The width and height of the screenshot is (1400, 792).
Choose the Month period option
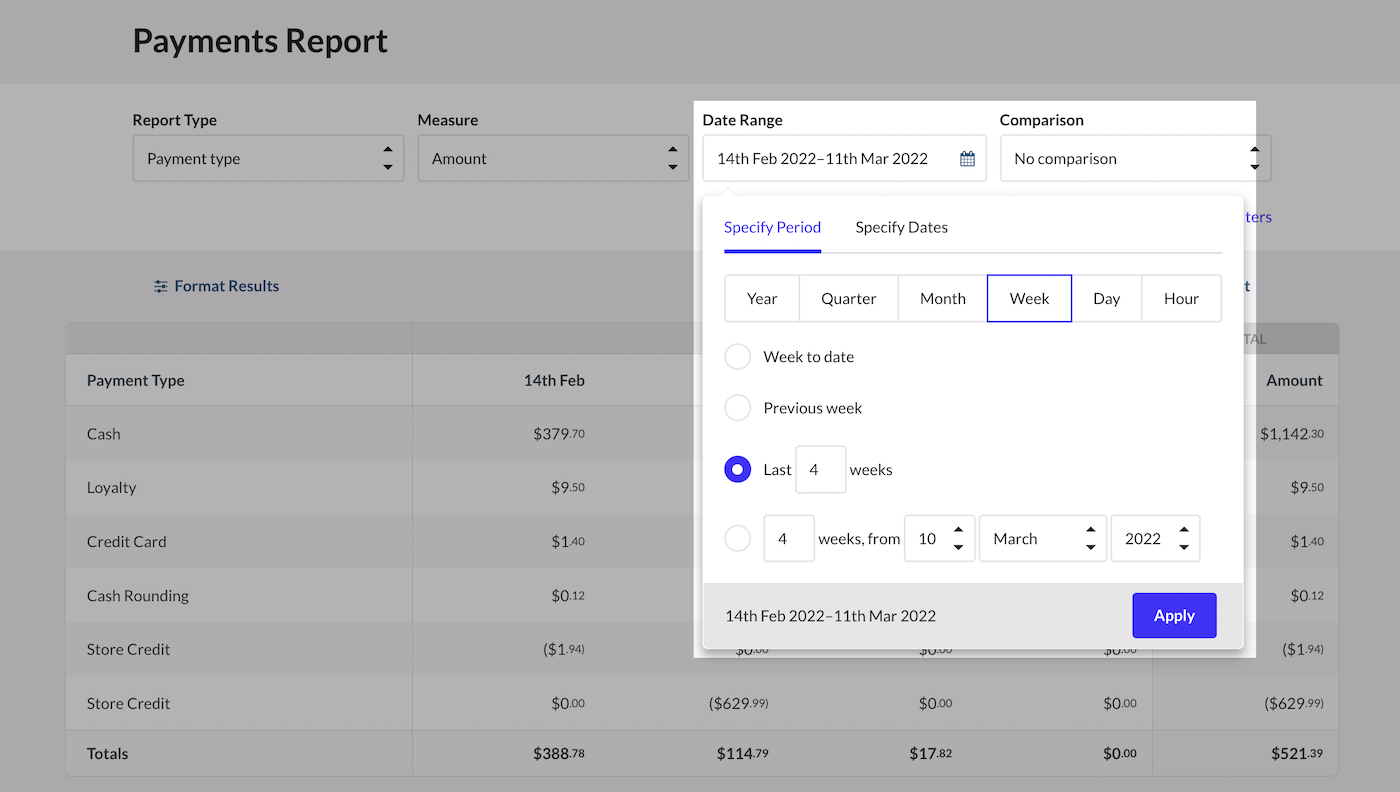(x=942, y=299)
